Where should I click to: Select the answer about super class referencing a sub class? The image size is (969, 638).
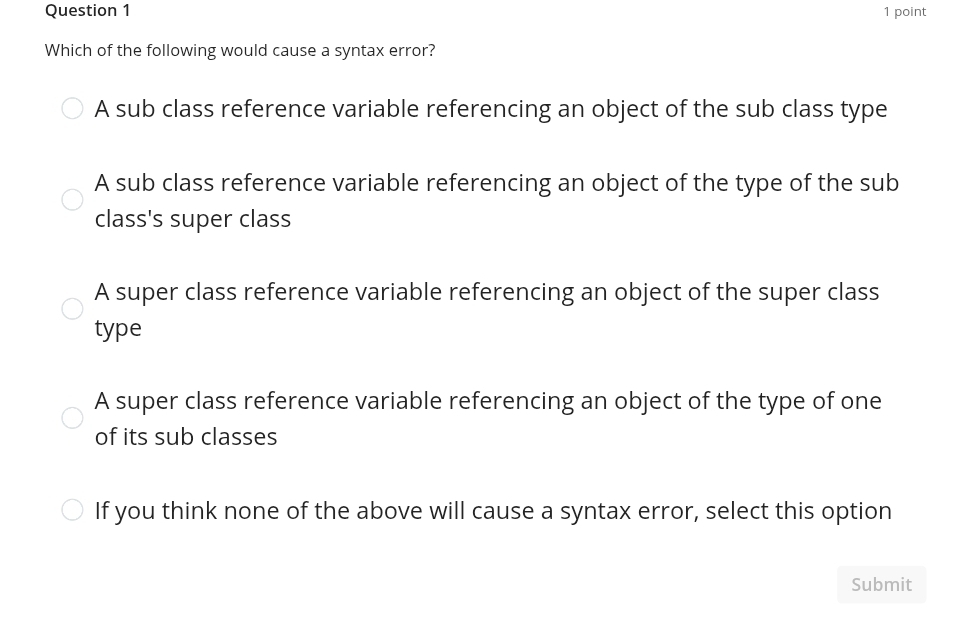(x=72, y=417)
